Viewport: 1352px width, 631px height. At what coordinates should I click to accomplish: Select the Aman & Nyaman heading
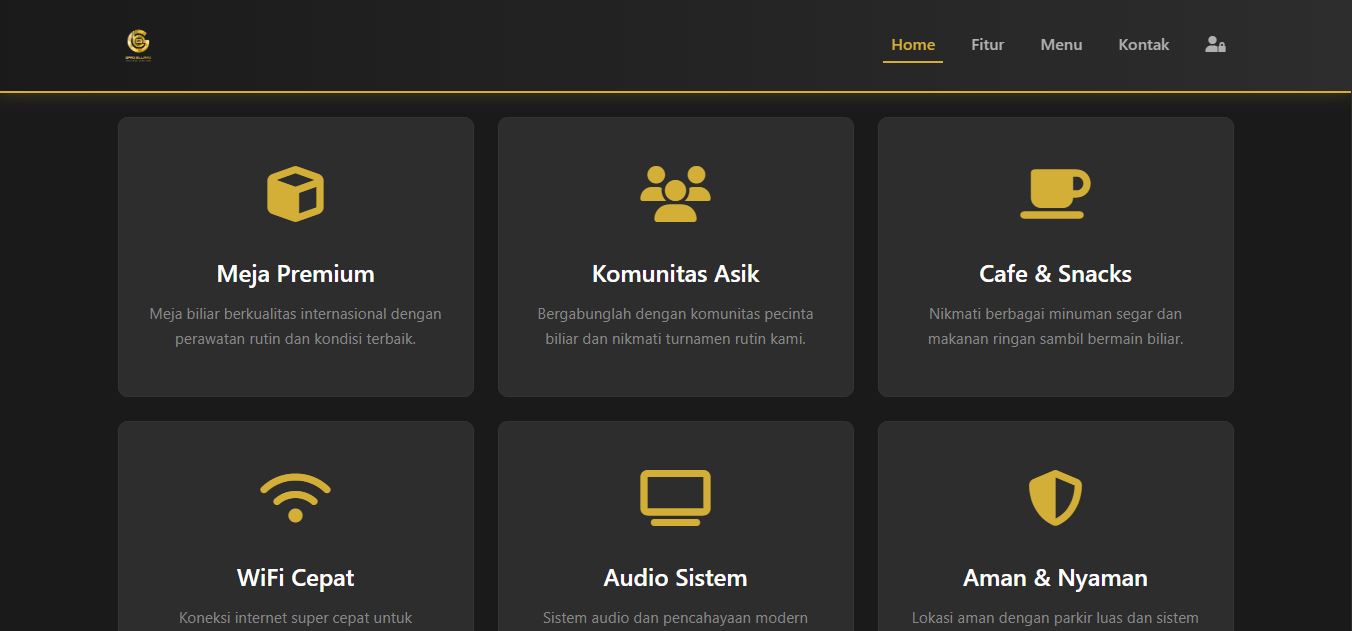1055,578
